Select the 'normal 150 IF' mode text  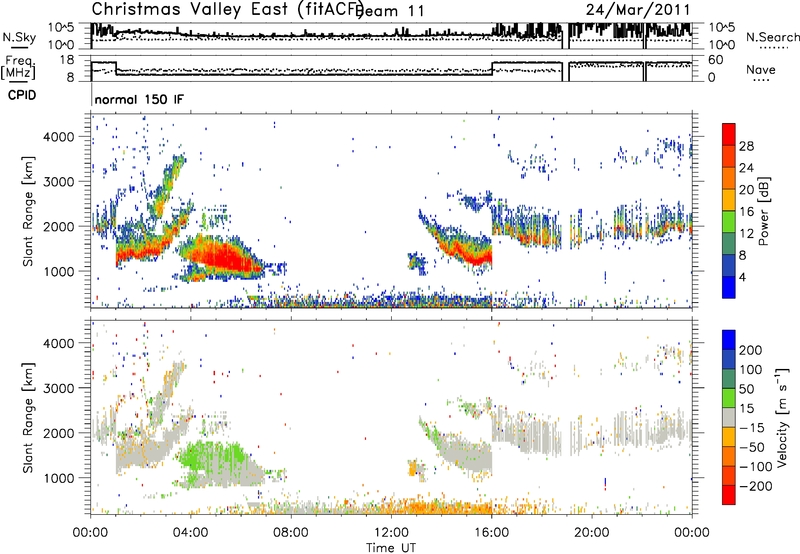139,99
